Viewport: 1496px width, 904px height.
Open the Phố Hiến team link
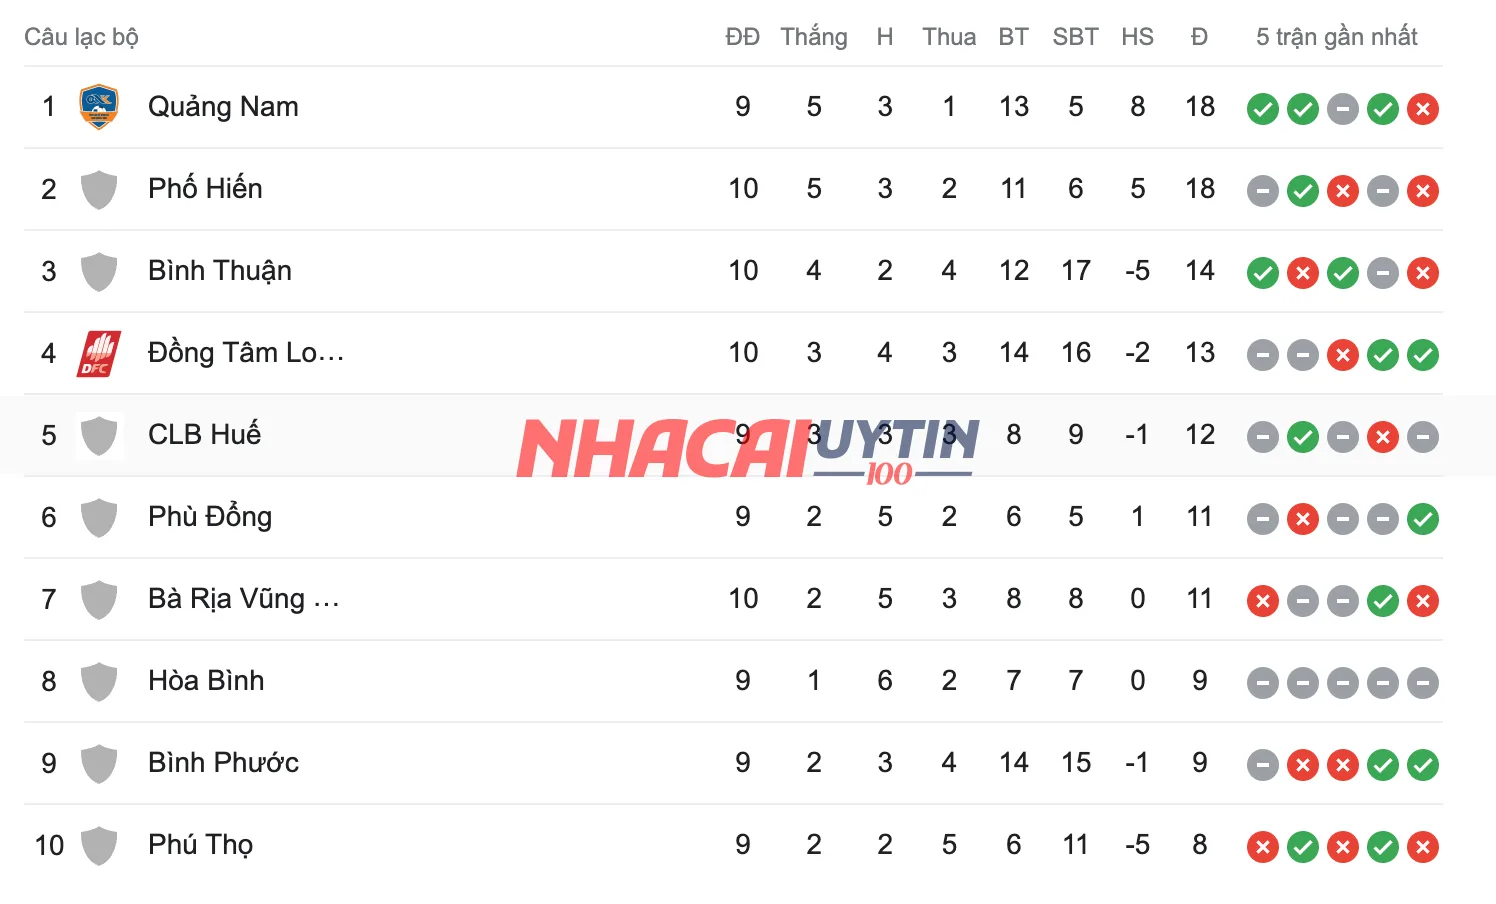click(x=205, y=189)
